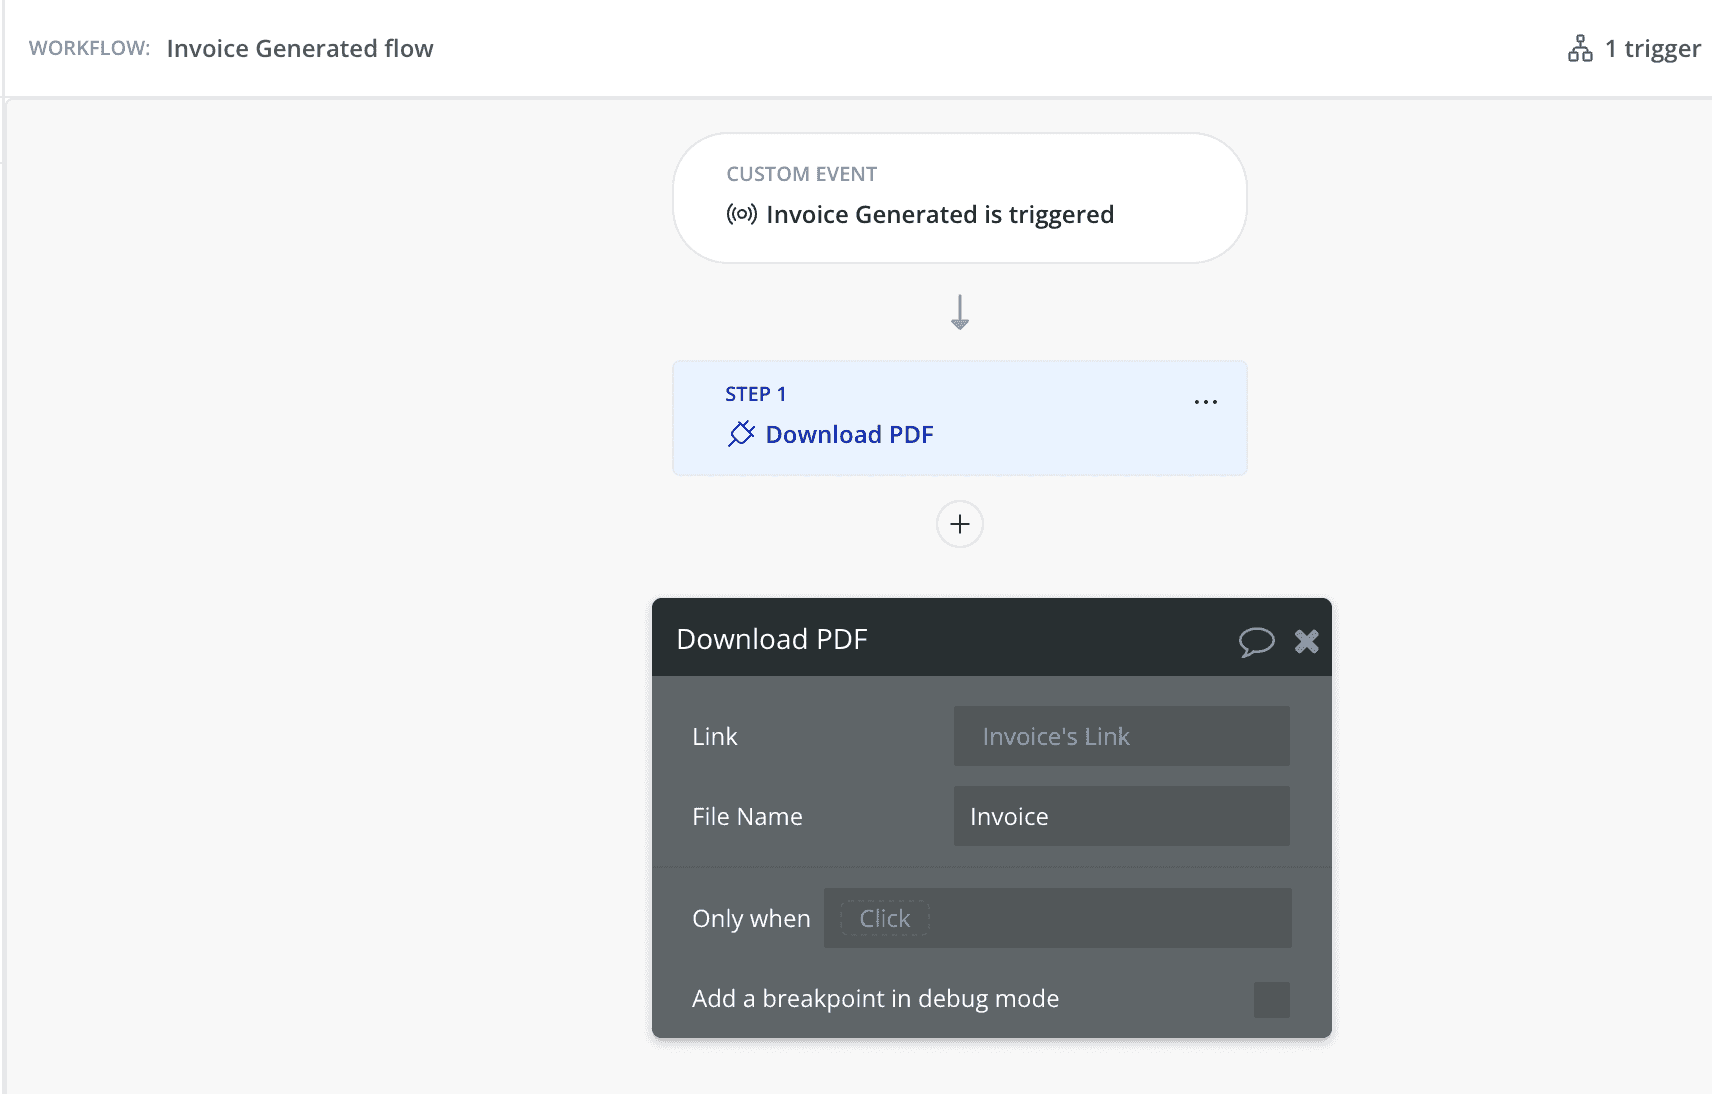Viewport: 1712px width, 1094px height.
Task: Click the trigger hierarchy icon
Action: click(x=1580, y=48)
